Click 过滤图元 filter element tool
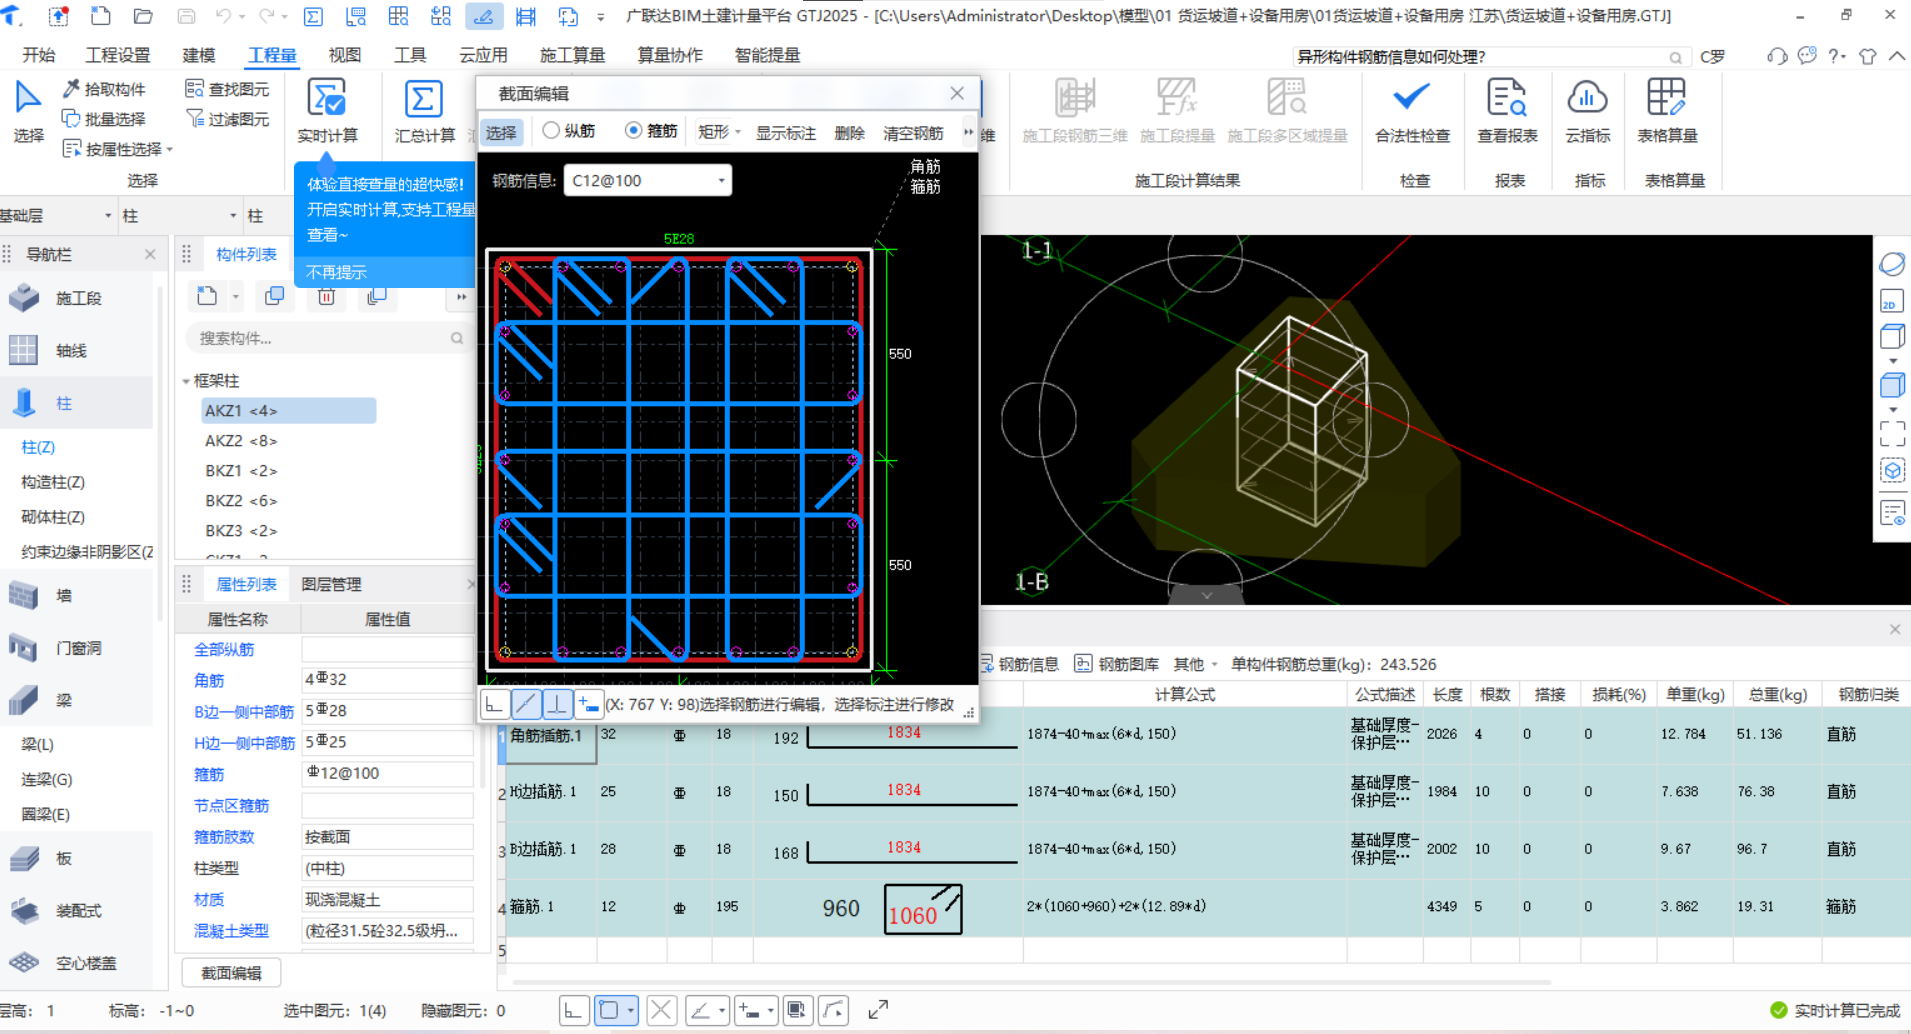Screen dimensions: 1911x1034 point(227,119)
